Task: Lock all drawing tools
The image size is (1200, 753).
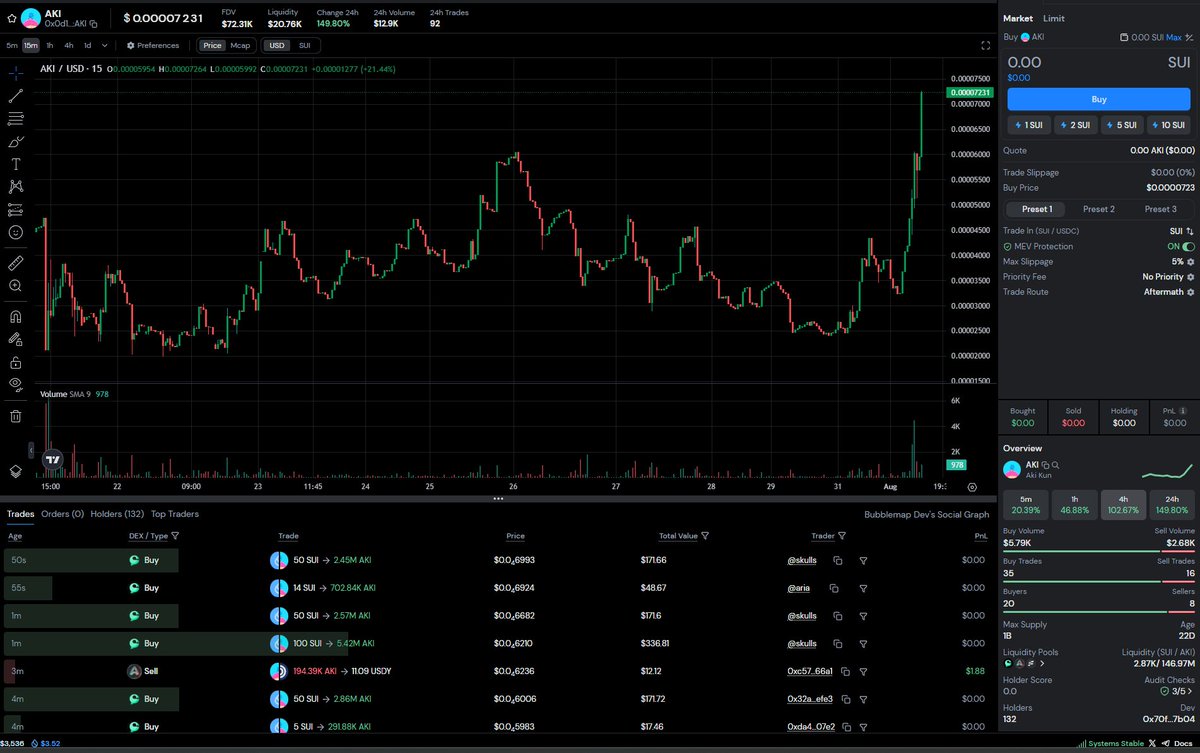Action: click(x=15, y=362)
